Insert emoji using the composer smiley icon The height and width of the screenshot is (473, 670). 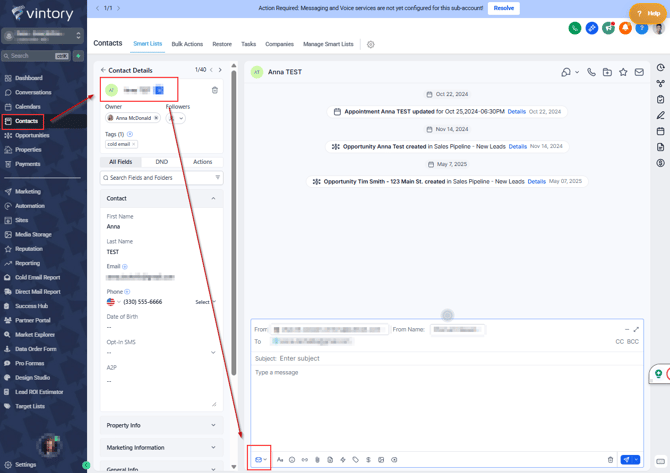coord(292,460)
